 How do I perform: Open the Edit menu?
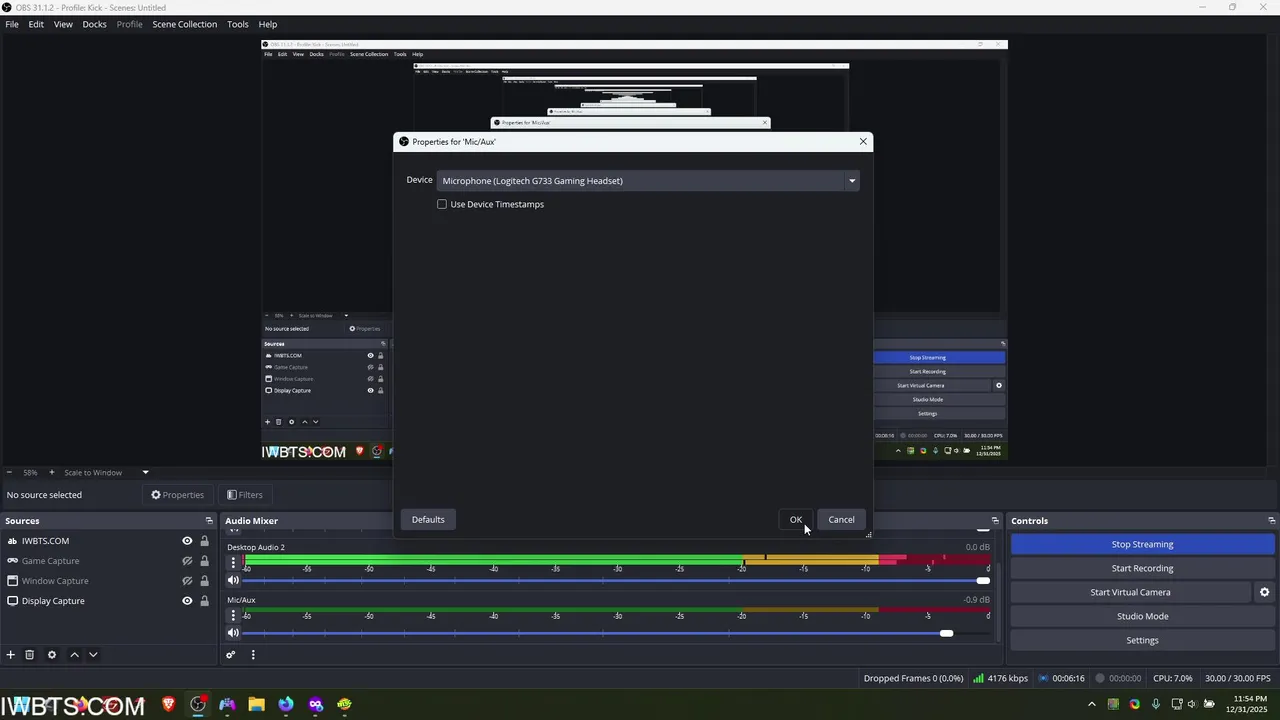(36, 24)
